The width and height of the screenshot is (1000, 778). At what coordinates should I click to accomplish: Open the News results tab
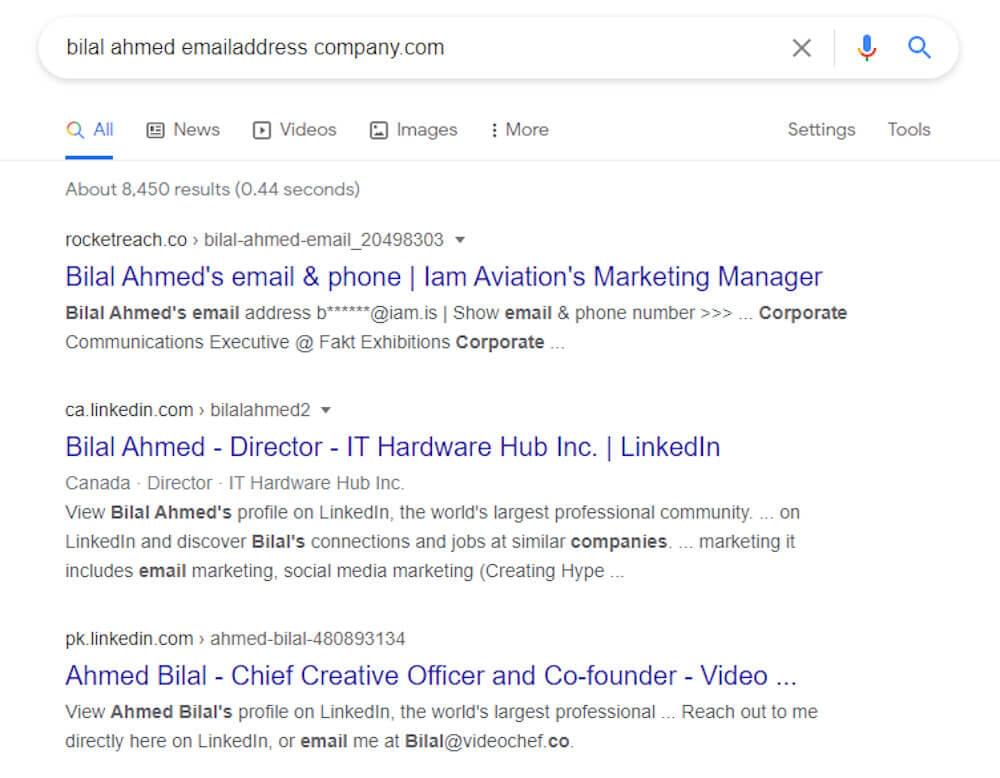196,129
